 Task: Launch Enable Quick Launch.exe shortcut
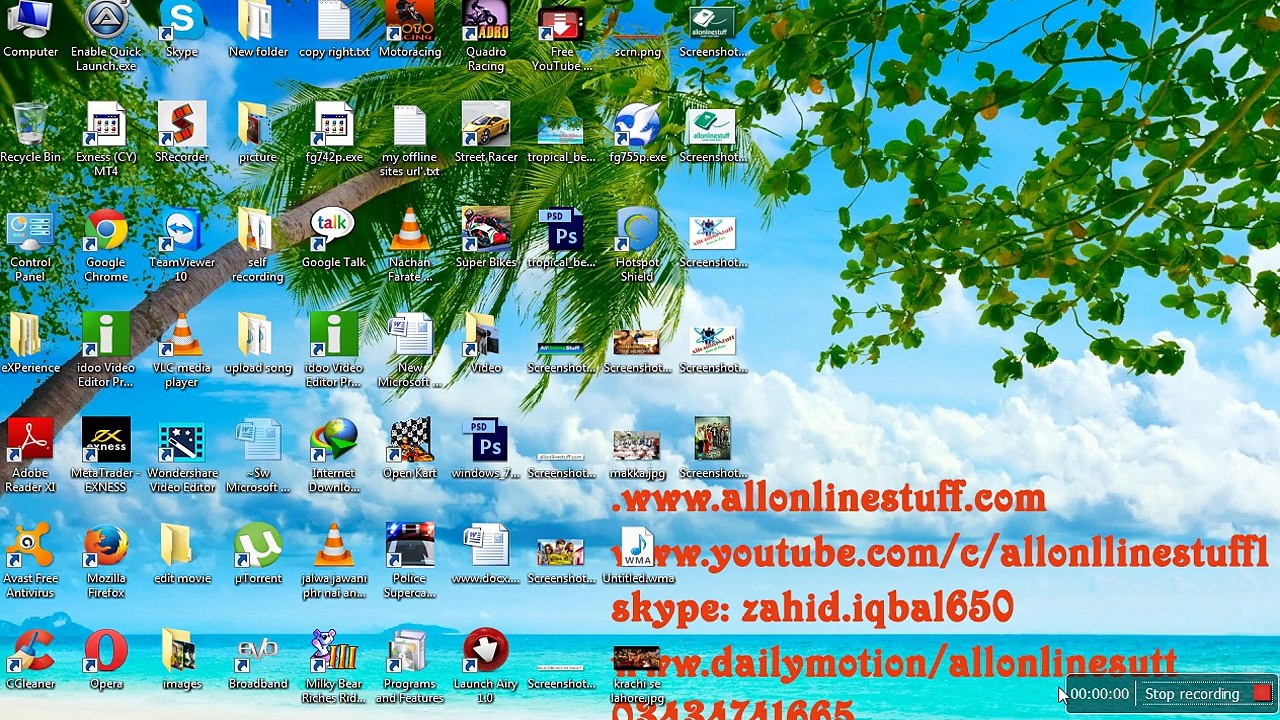106,37
